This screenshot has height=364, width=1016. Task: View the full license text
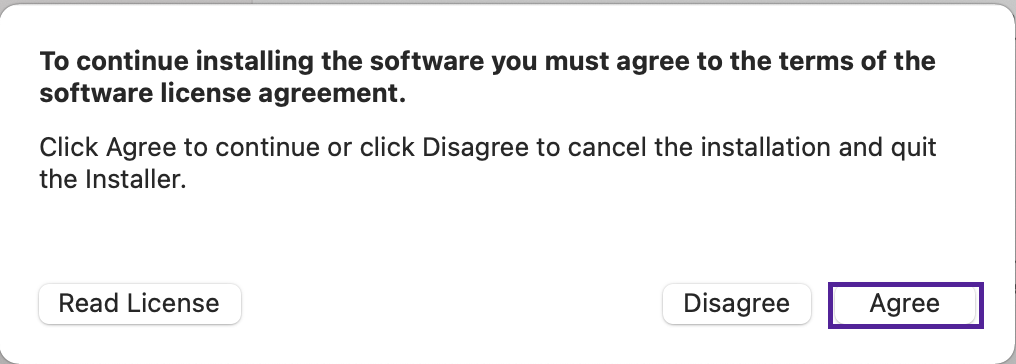[x=139, y=304]
